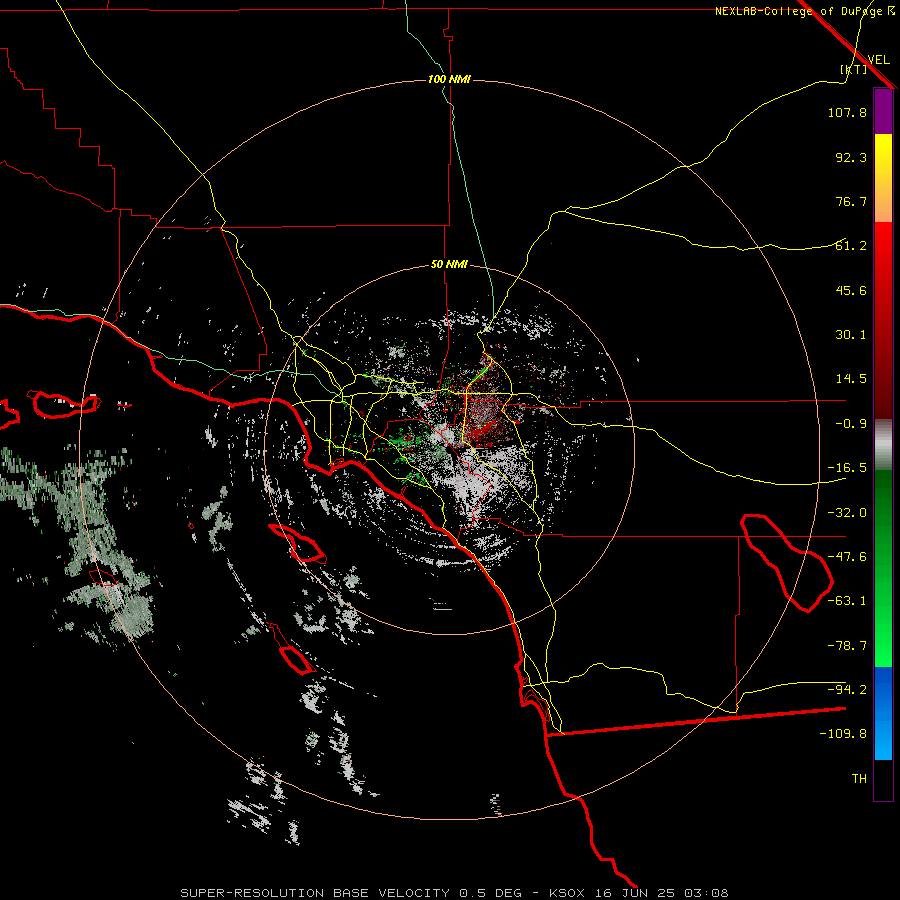Select the 61.2 legend value
Image resolution: width=900 pixels, height=900 pixels.
[x=851, y=246]
